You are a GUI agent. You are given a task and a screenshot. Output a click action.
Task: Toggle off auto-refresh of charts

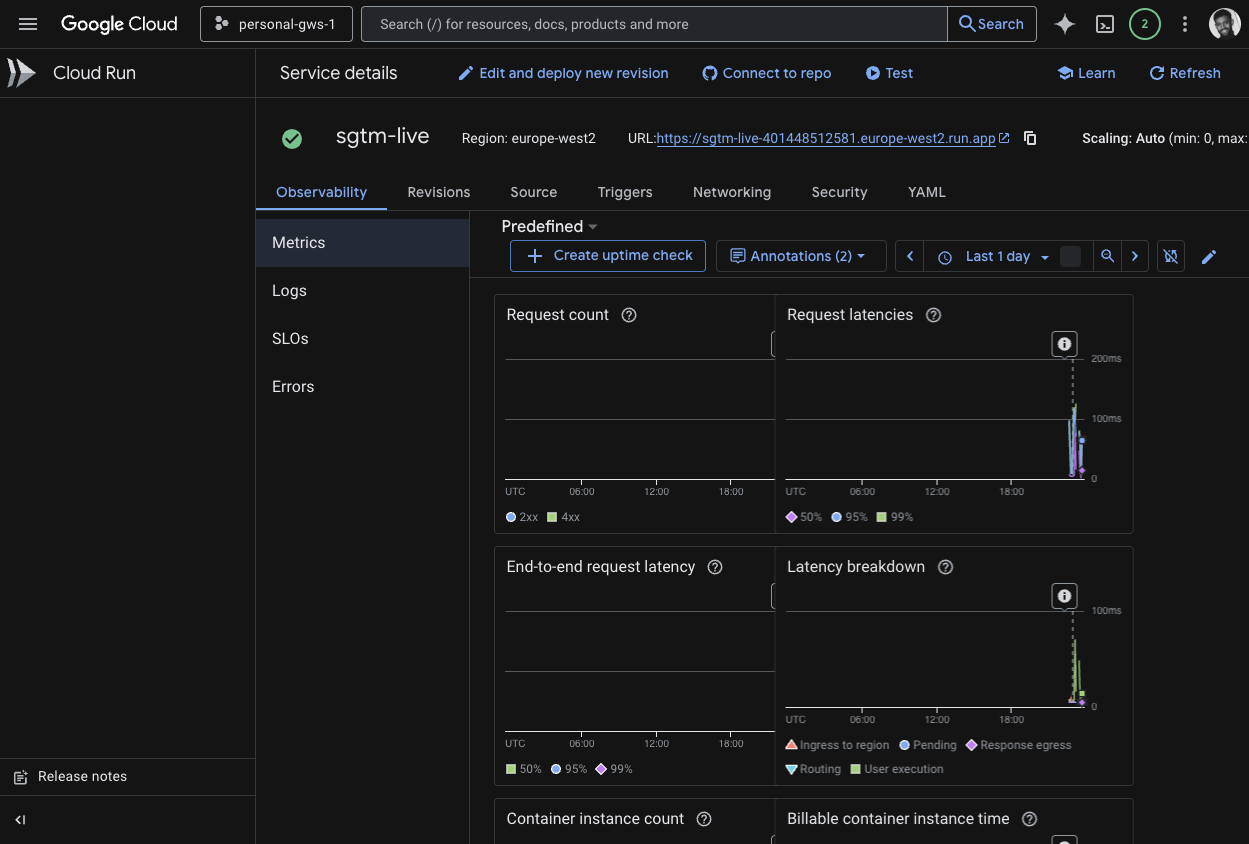[1170, 256]
